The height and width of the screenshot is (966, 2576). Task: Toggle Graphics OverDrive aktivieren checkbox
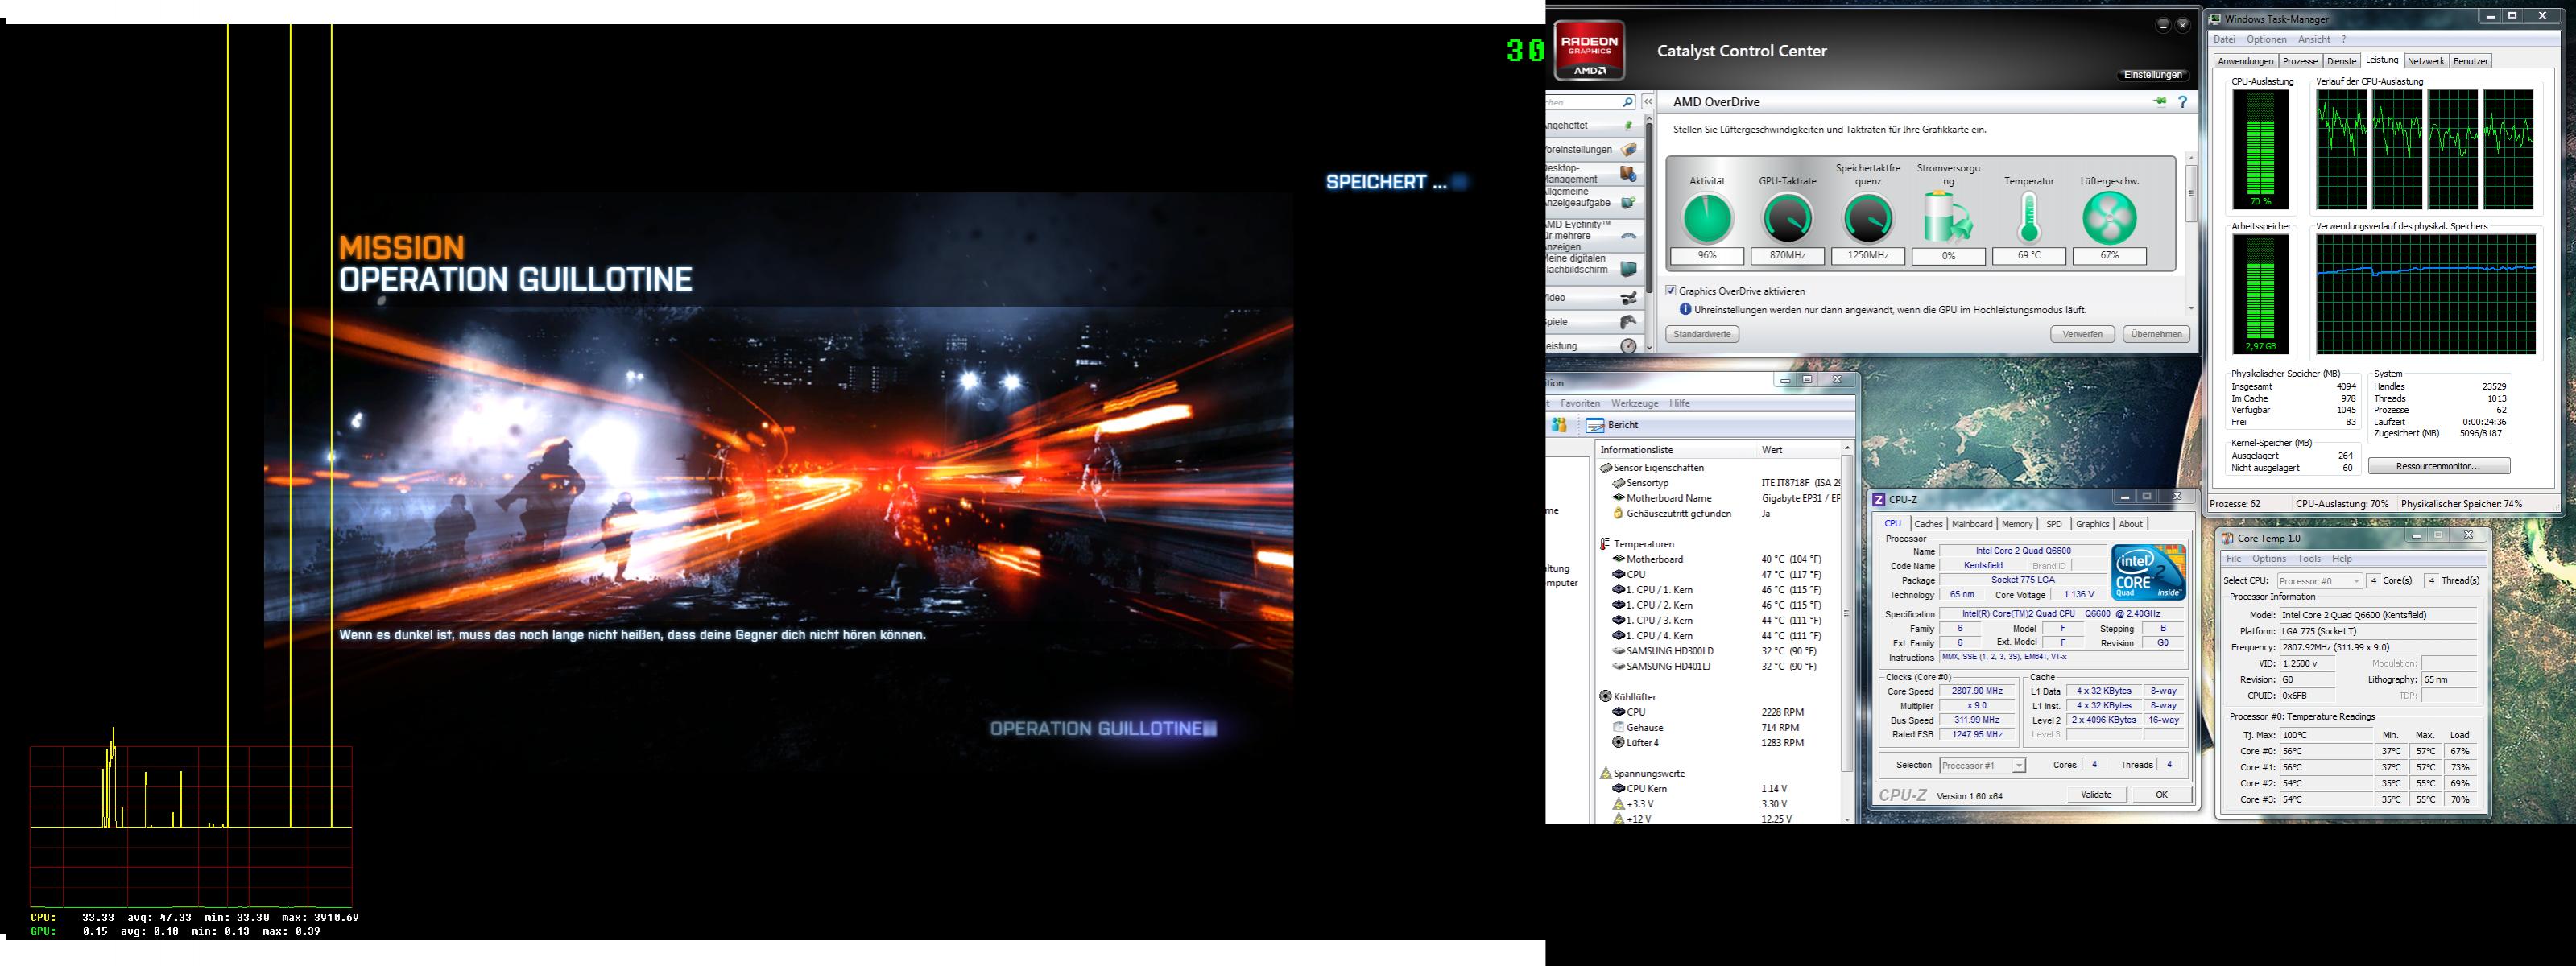(1671, 291)
